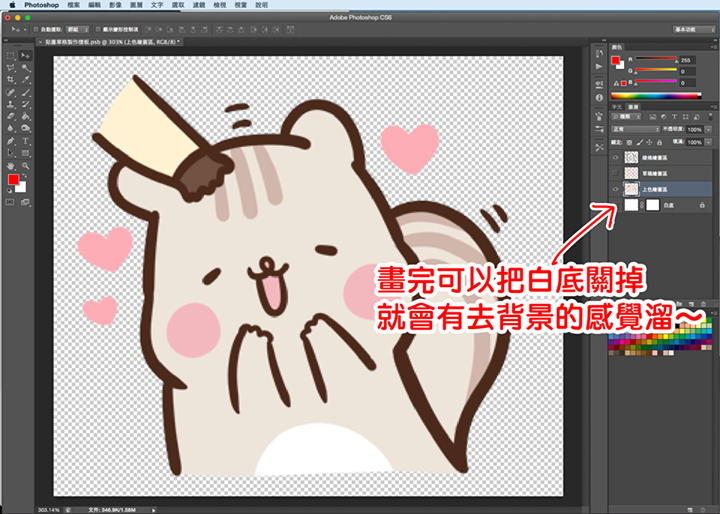
Task: Open the Info panel icon
Action: pos(599,97)
